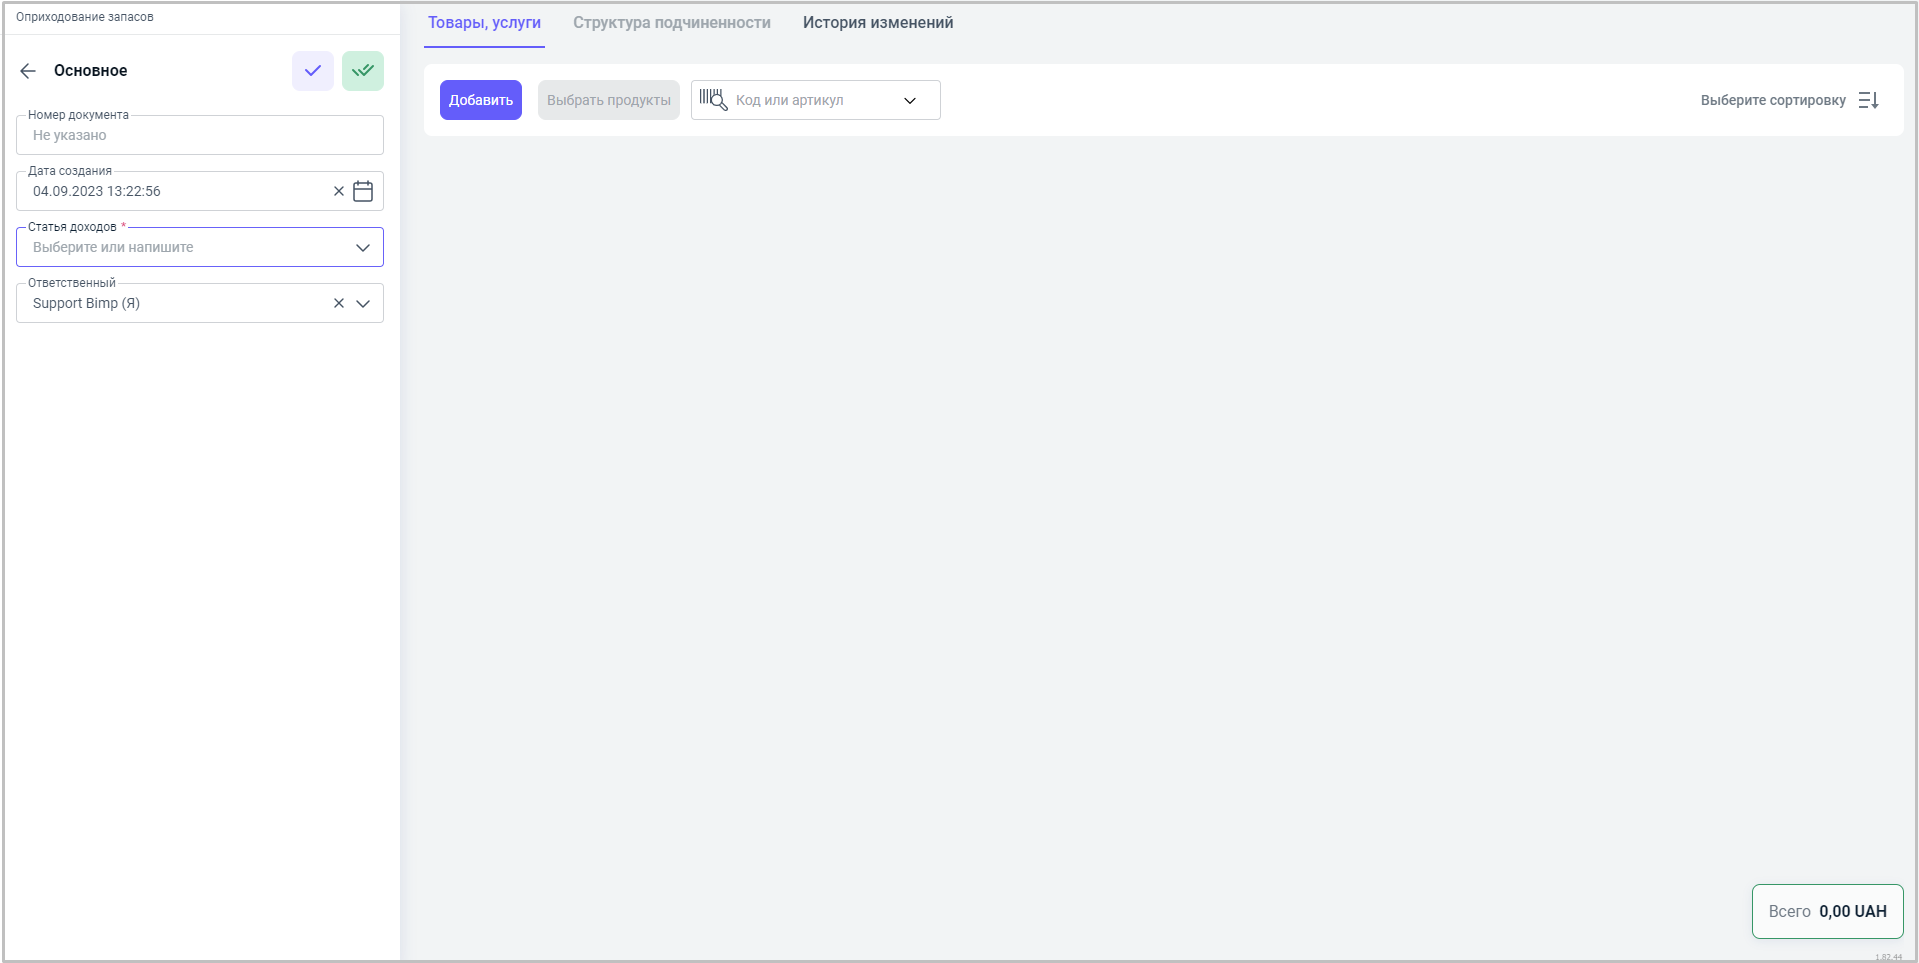Click the green double checkmark icon
This screenshot has height=963, width=1919.
[363, 71]
